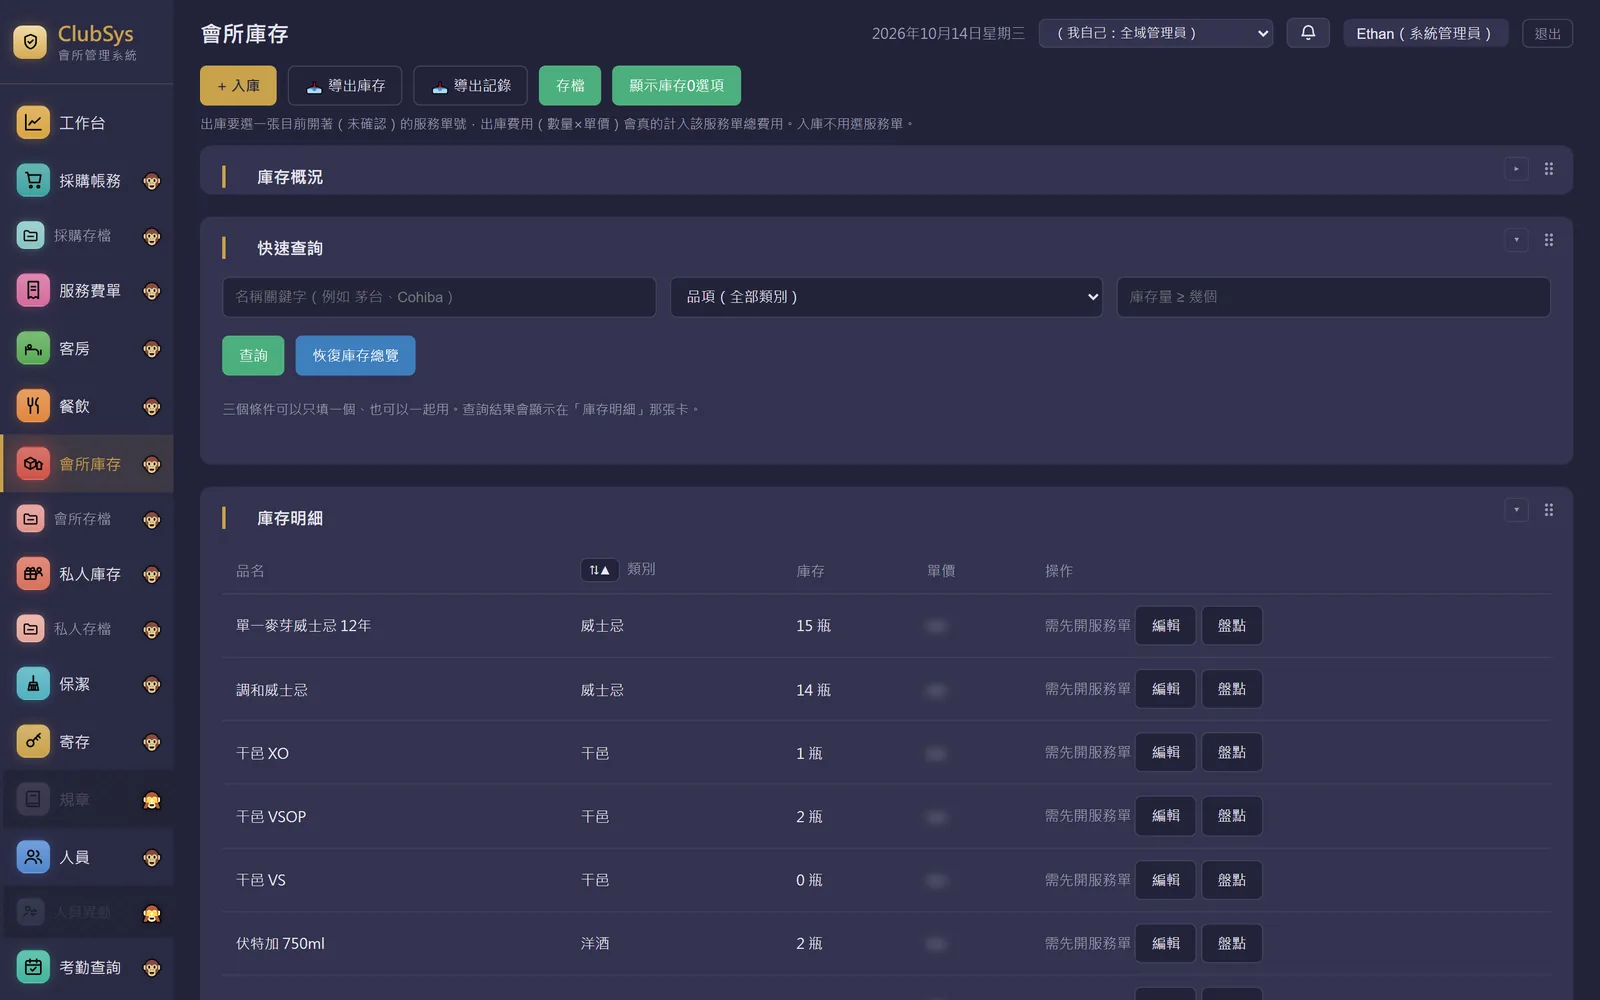The image size is (1600, 1000).
Task: Open 餐飲 fork-and-knife icon
Action: tap(33, 406)
